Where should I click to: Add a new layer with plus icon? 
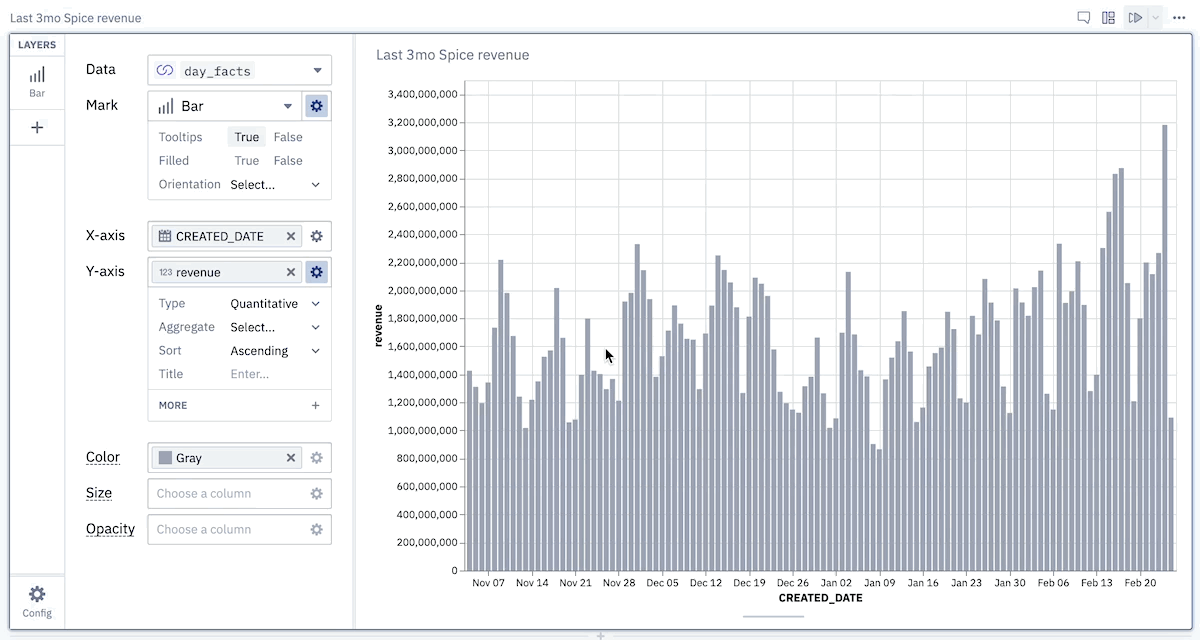coord(37,127)
